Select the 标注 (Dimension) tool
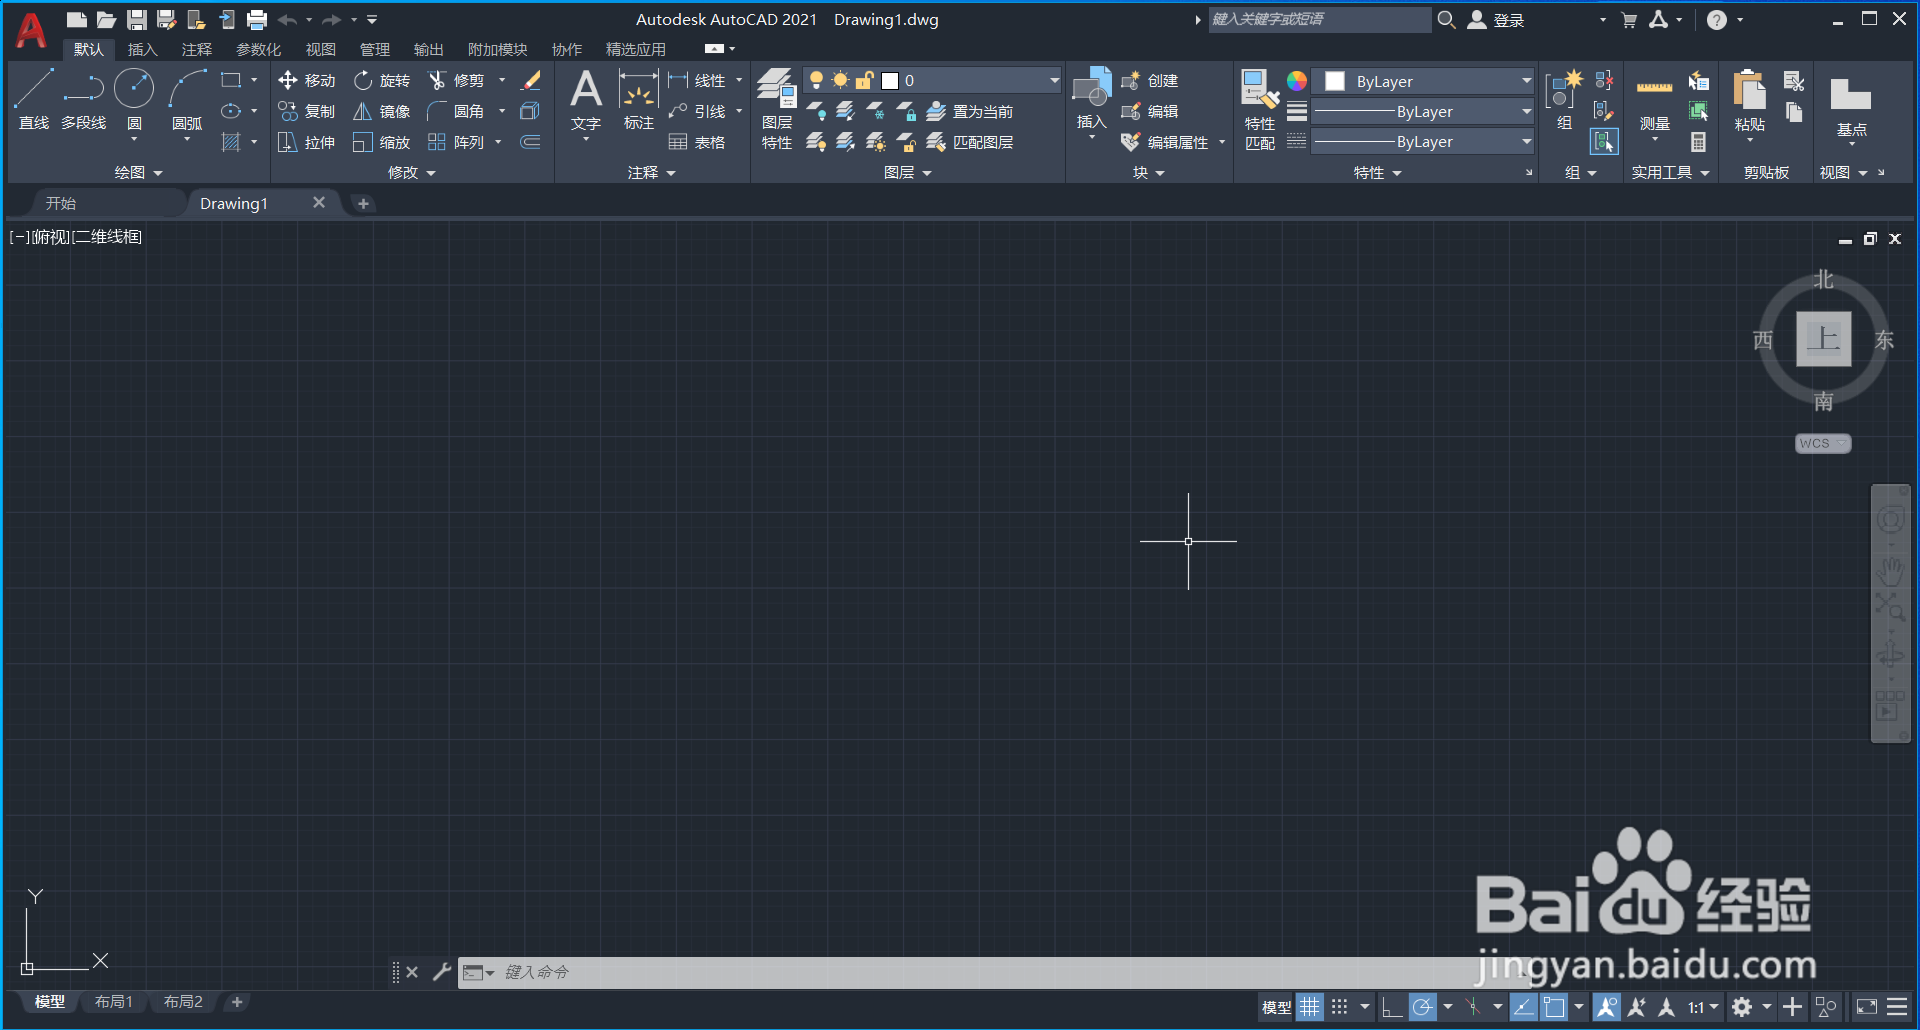The image size is (1920, 1030). (x=638, y=100)
